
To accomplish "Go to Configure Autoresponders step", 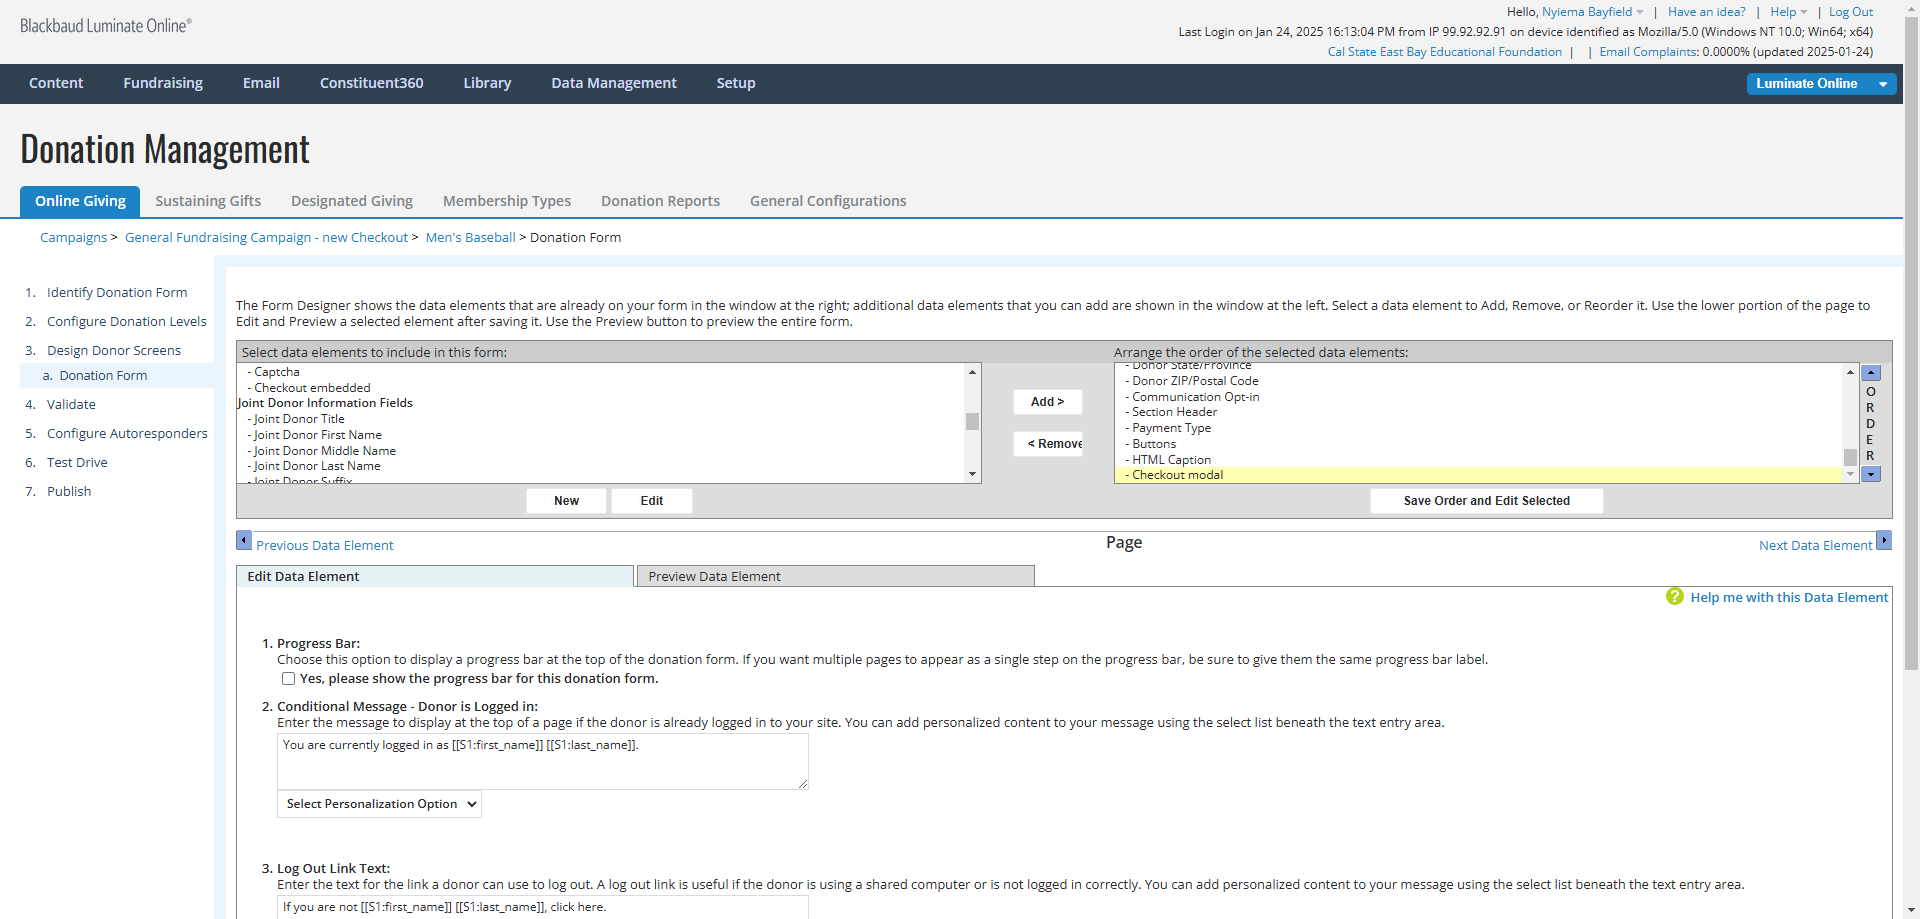I will coord(127,433).
